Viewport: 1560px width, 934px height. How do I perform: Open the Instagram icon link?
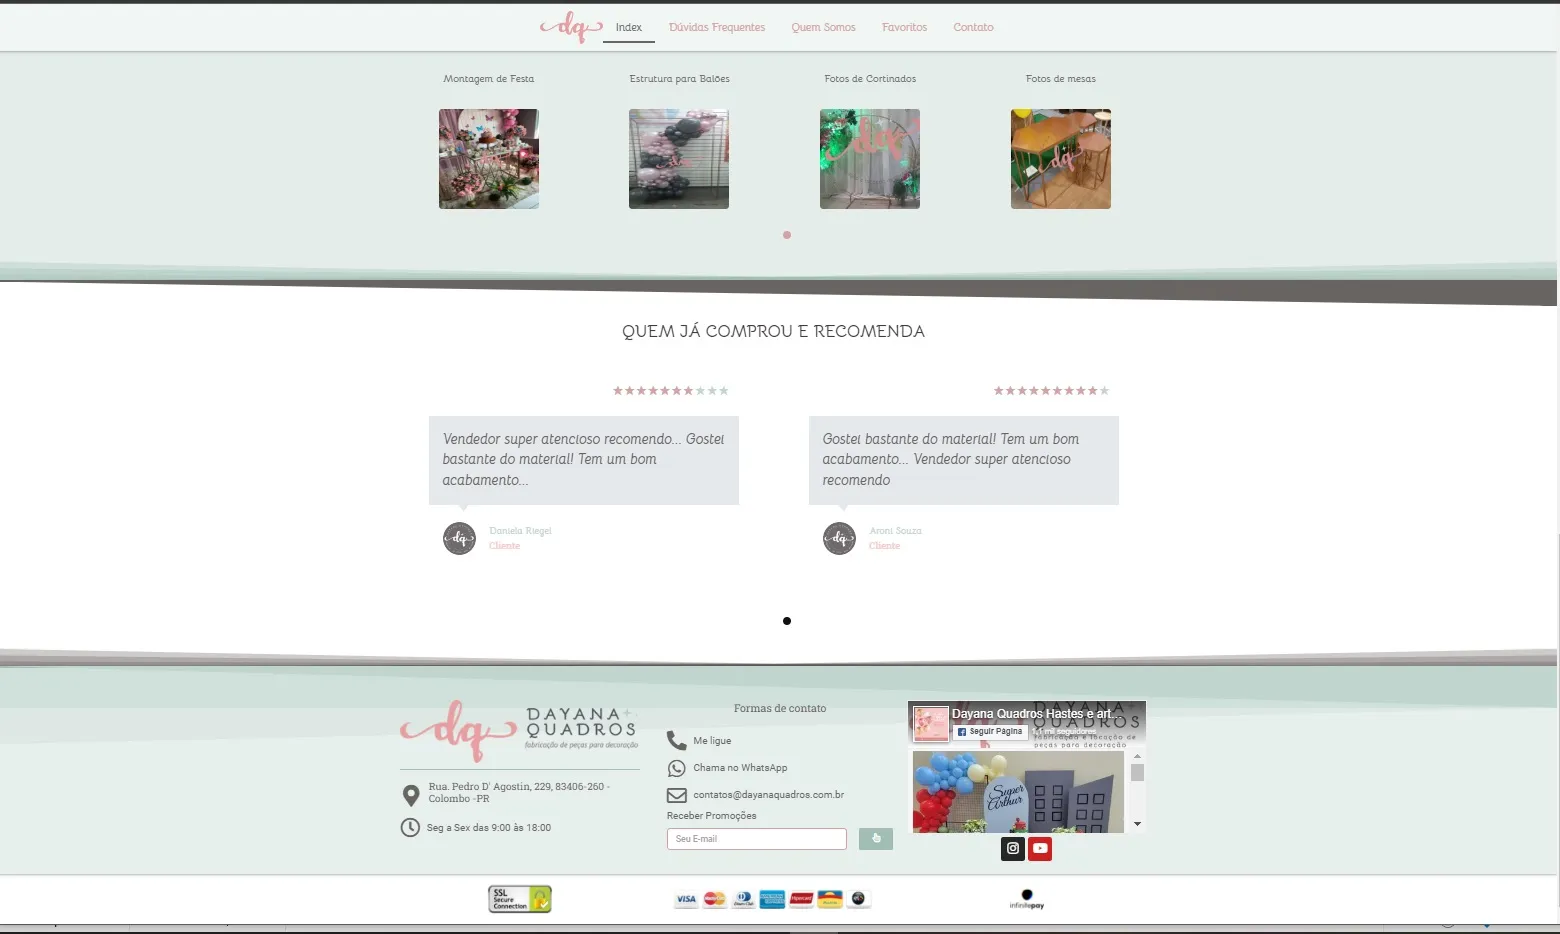[x=1013, y=848]
